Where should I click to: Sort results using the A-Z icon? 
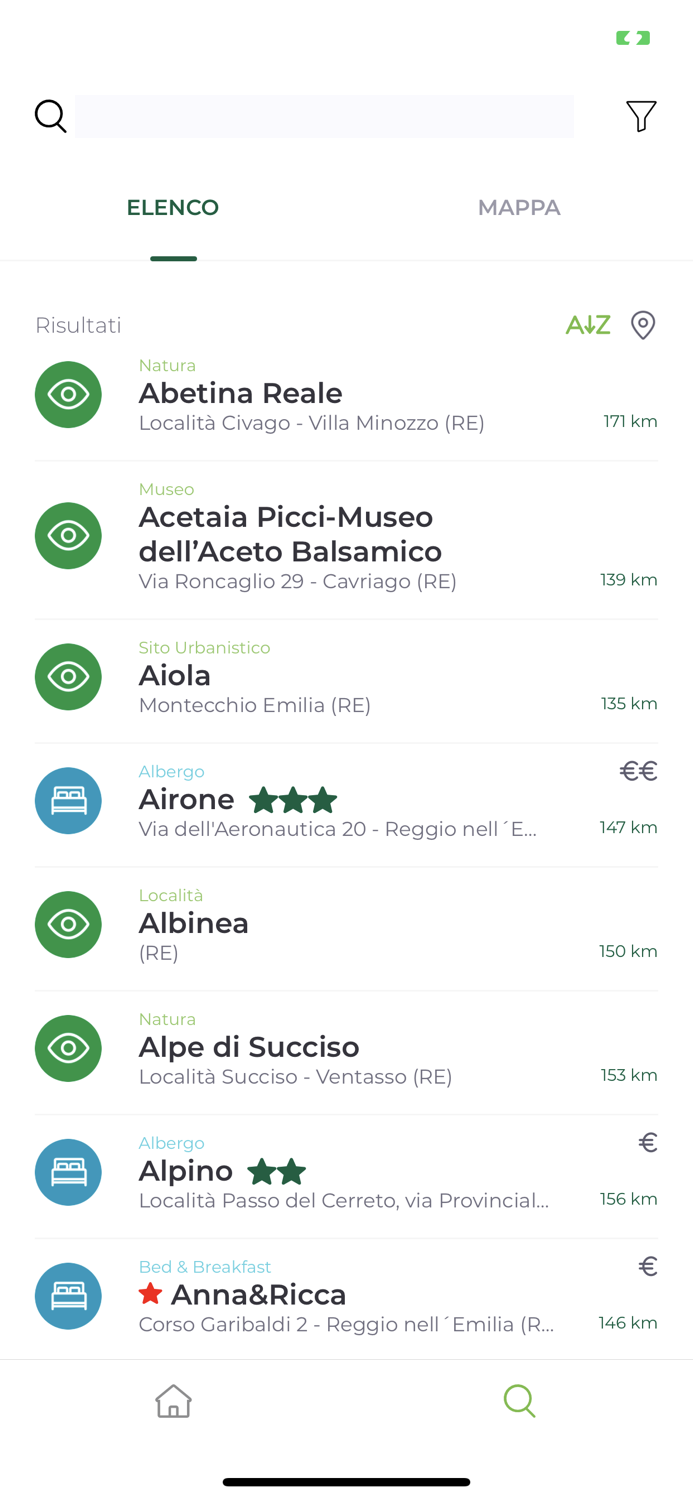pos(588,325)
